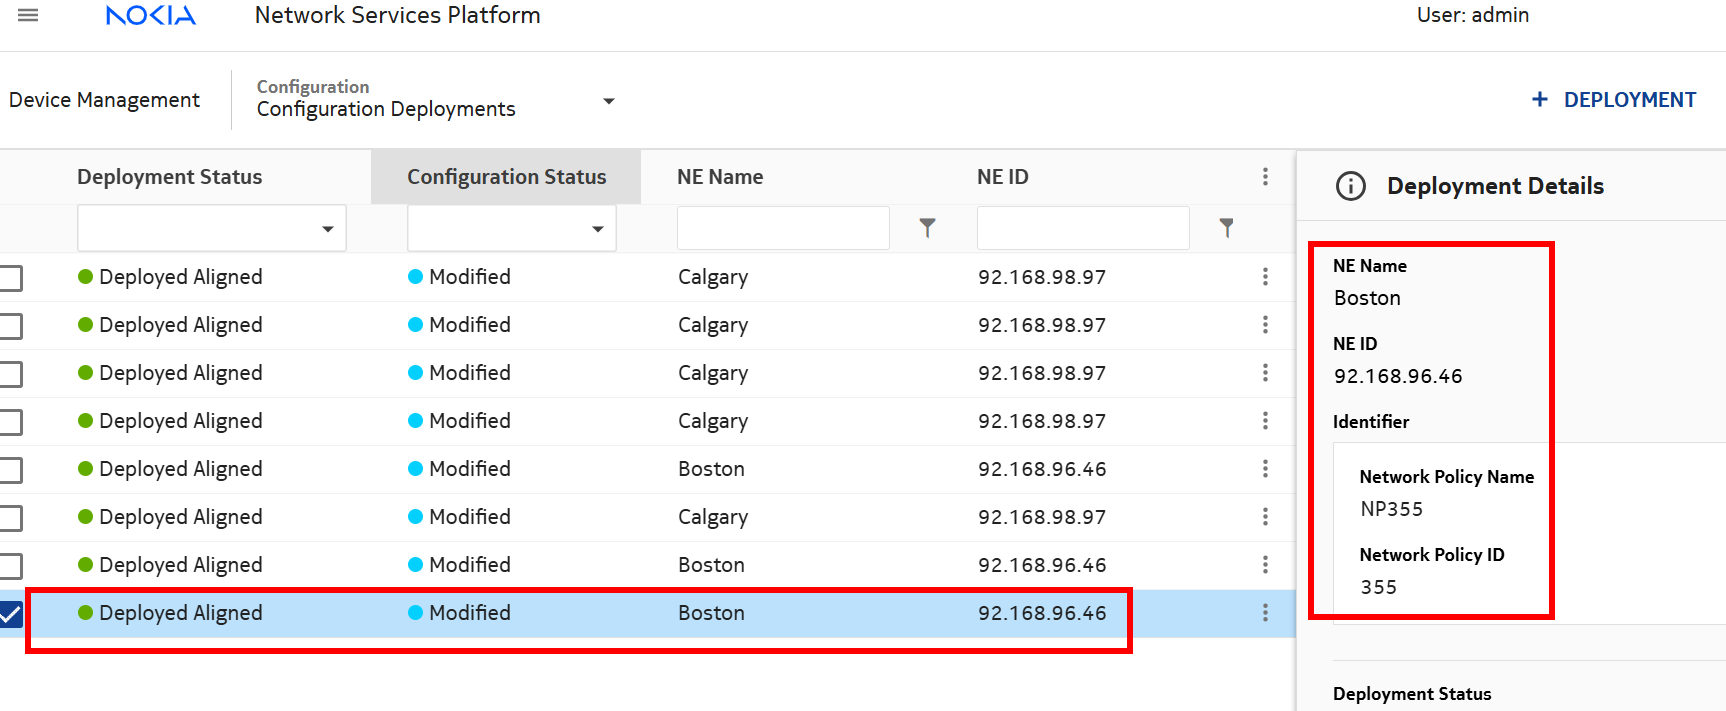
Task: Click the NE Name filter text field
Action: point(783,228)
